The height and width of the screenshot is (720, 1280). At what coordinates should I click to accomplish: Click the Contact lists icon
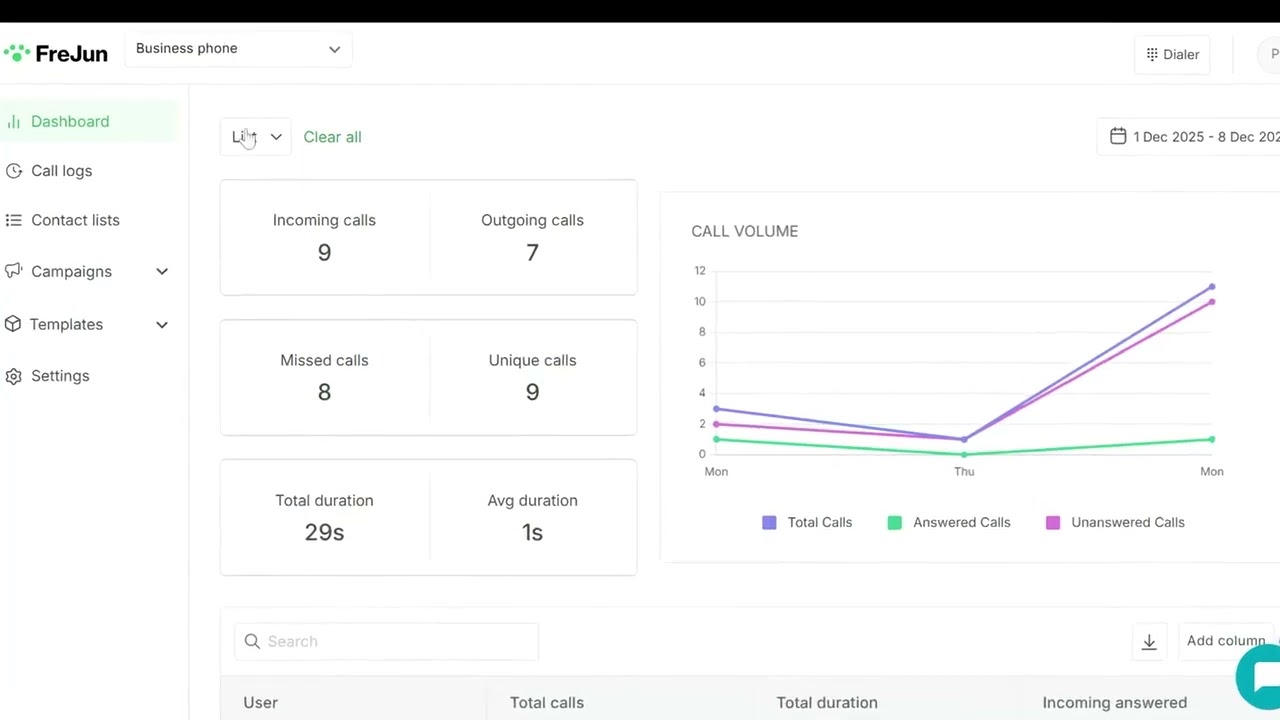point(13,220)
